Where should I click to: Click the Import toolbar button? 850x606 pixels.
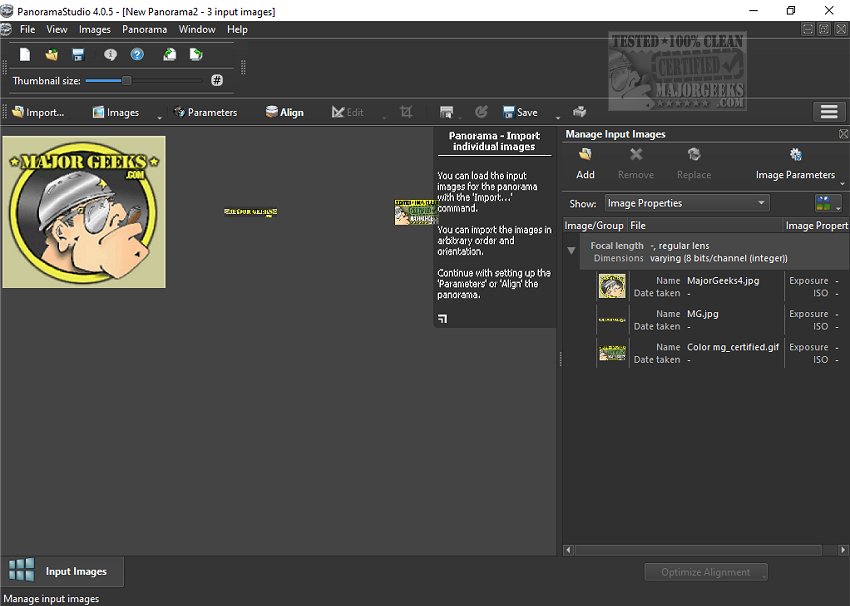pyautogui.click(x=38, y=112)
